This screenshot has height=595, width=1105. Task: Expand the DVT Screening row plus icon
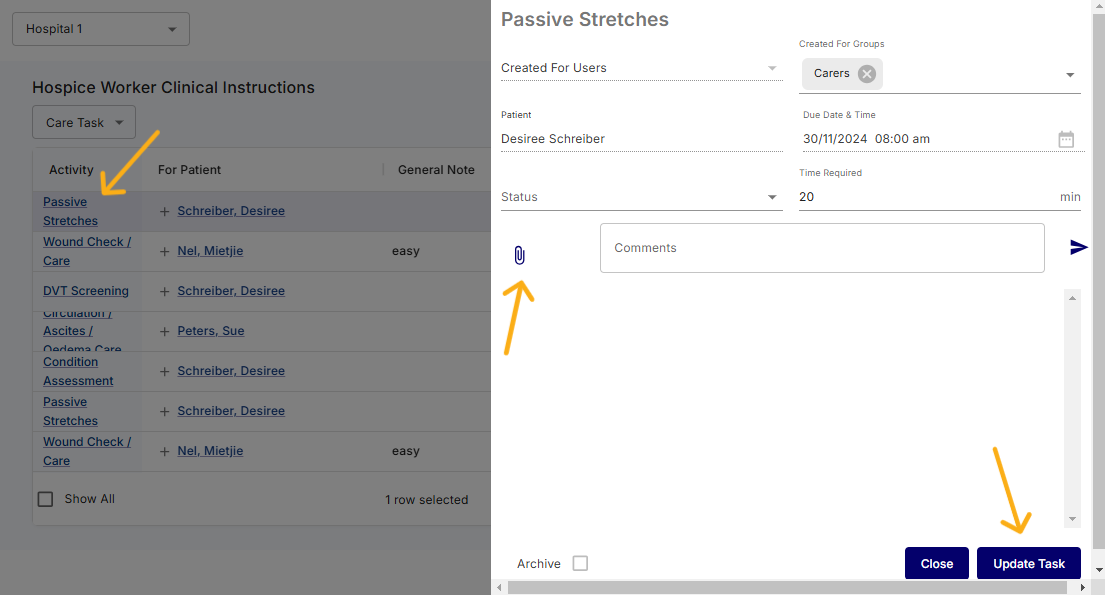click(165, 291)
